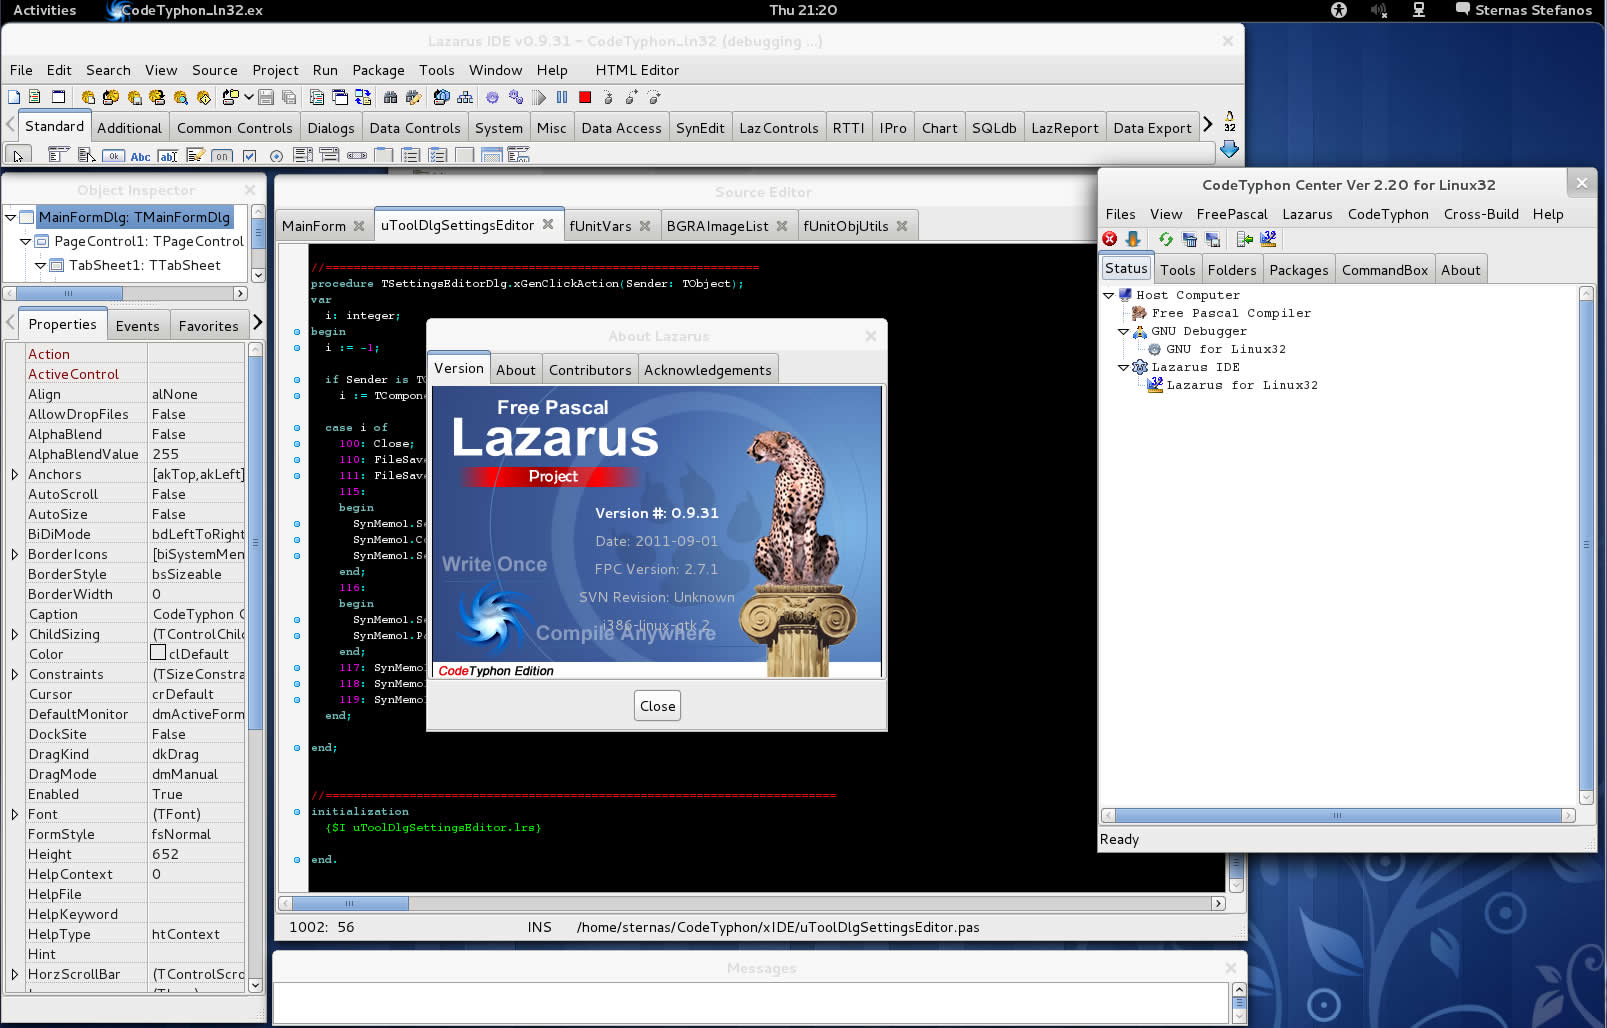Image resolution: width=1607 pixels, height=1028 pixels.
Task: Click the New Form toolbar icon
Action: point(58,97)
